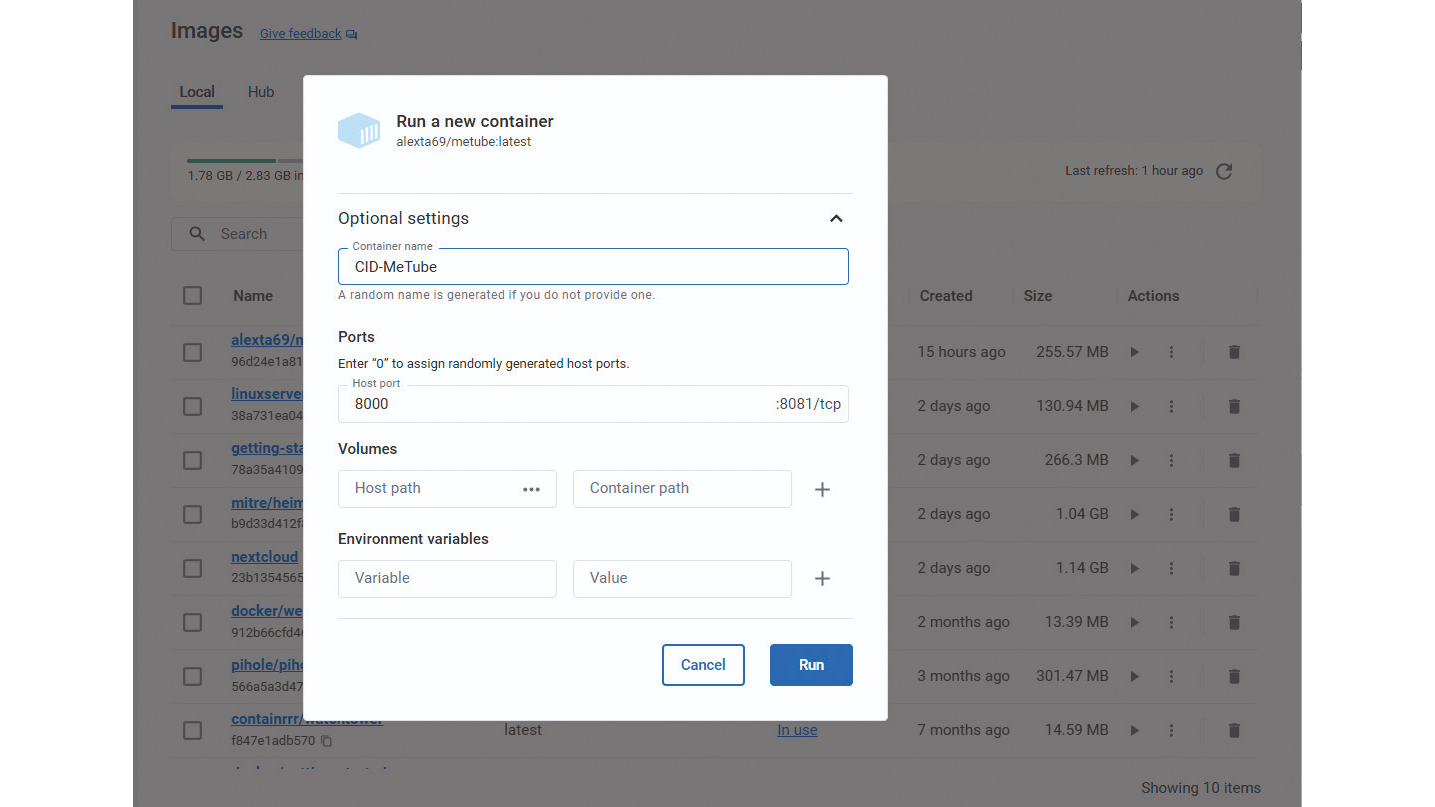
Task: Click the feedback icon beside Give feedback
Action: click(351, 34)
